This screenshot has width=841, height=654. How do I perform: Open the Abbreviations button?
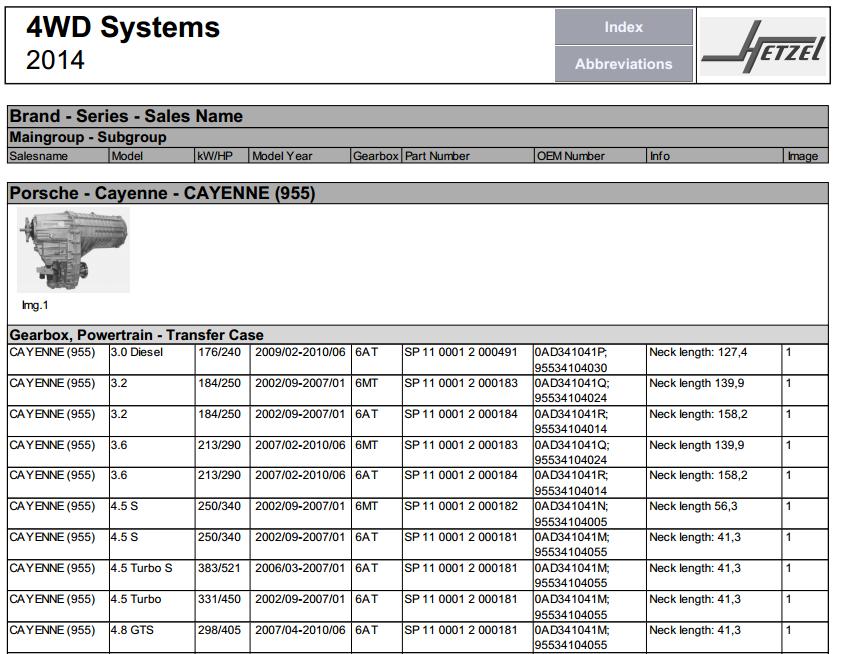click(x=624, y=64)
